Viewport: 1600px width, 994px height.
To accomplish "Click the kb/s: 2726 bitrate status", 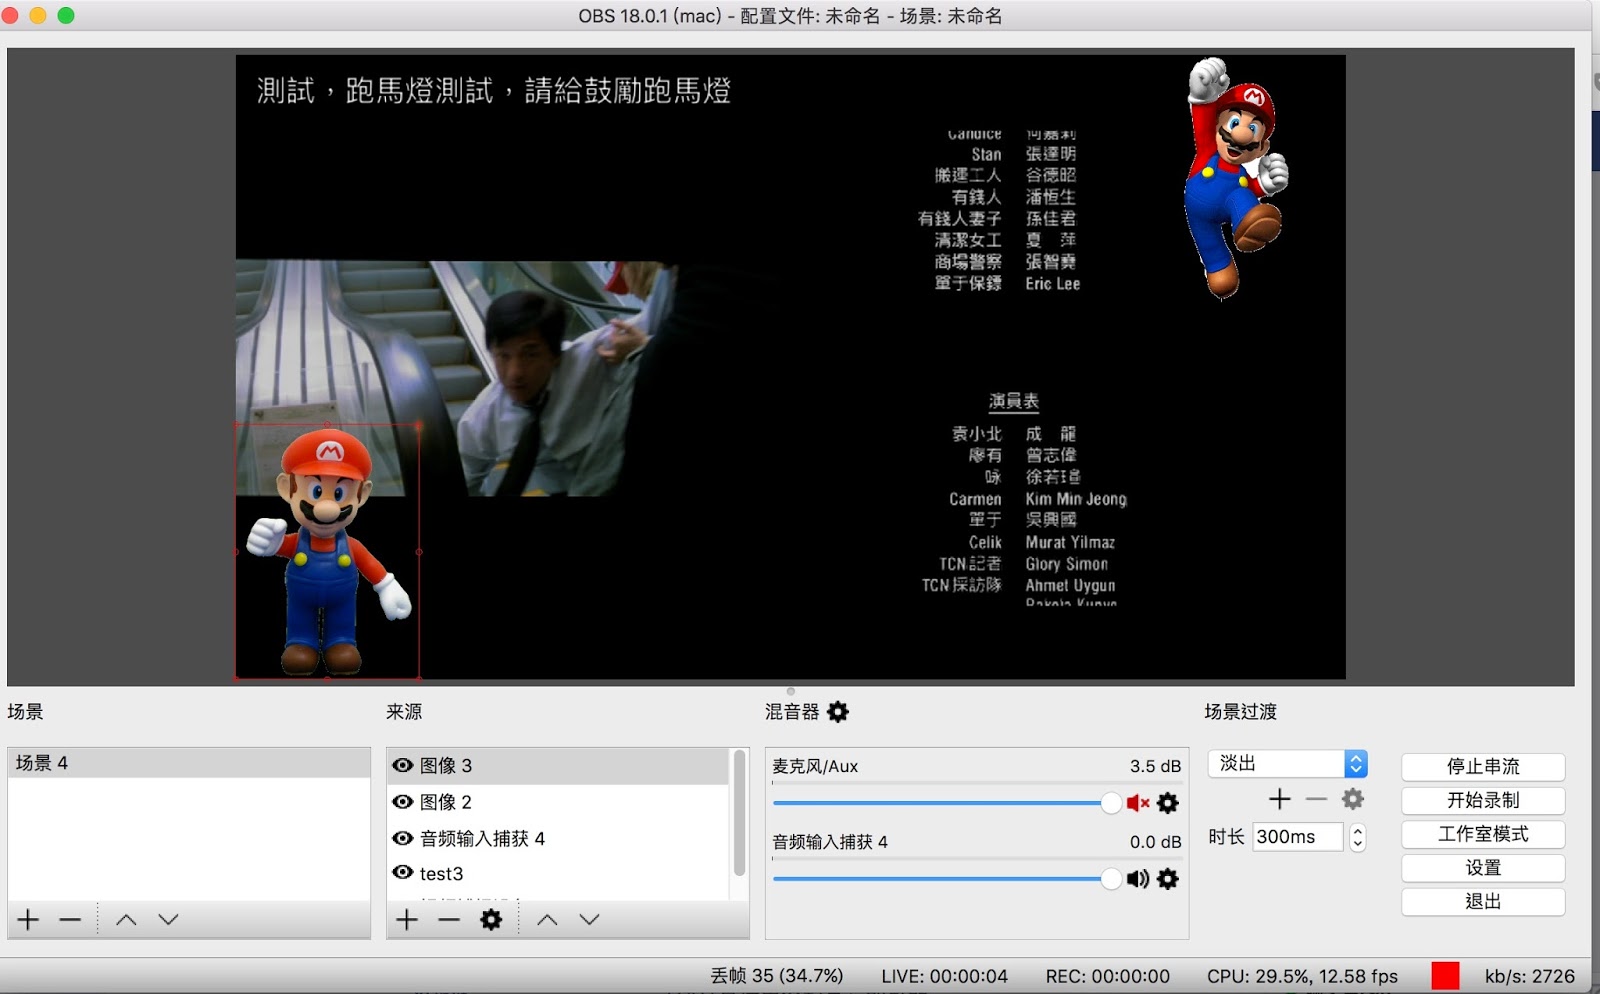I will point(1530,976).
